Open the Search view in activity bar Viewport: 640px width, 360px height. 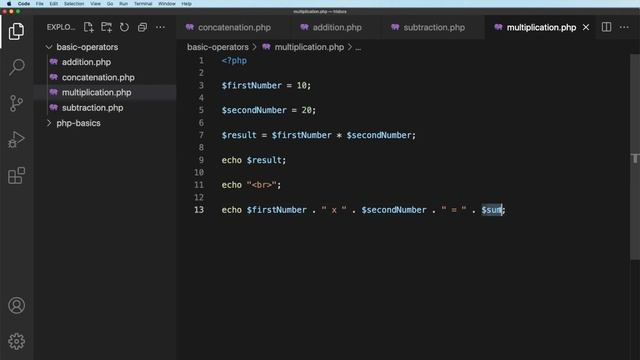tap(16, 67)
